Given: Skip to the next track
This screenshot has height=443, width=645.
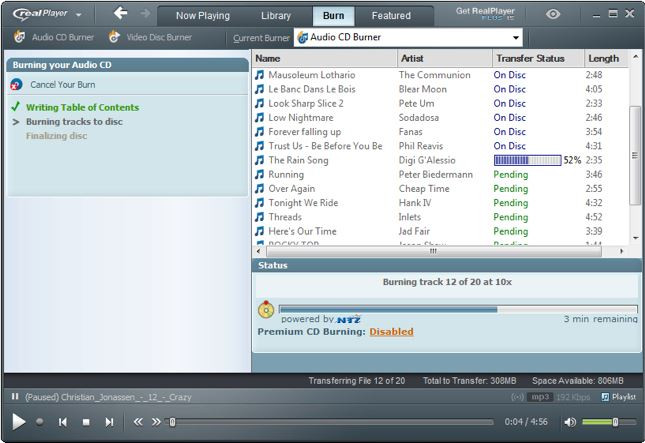Looking at the screenshot, I should [x=109, y=422].
